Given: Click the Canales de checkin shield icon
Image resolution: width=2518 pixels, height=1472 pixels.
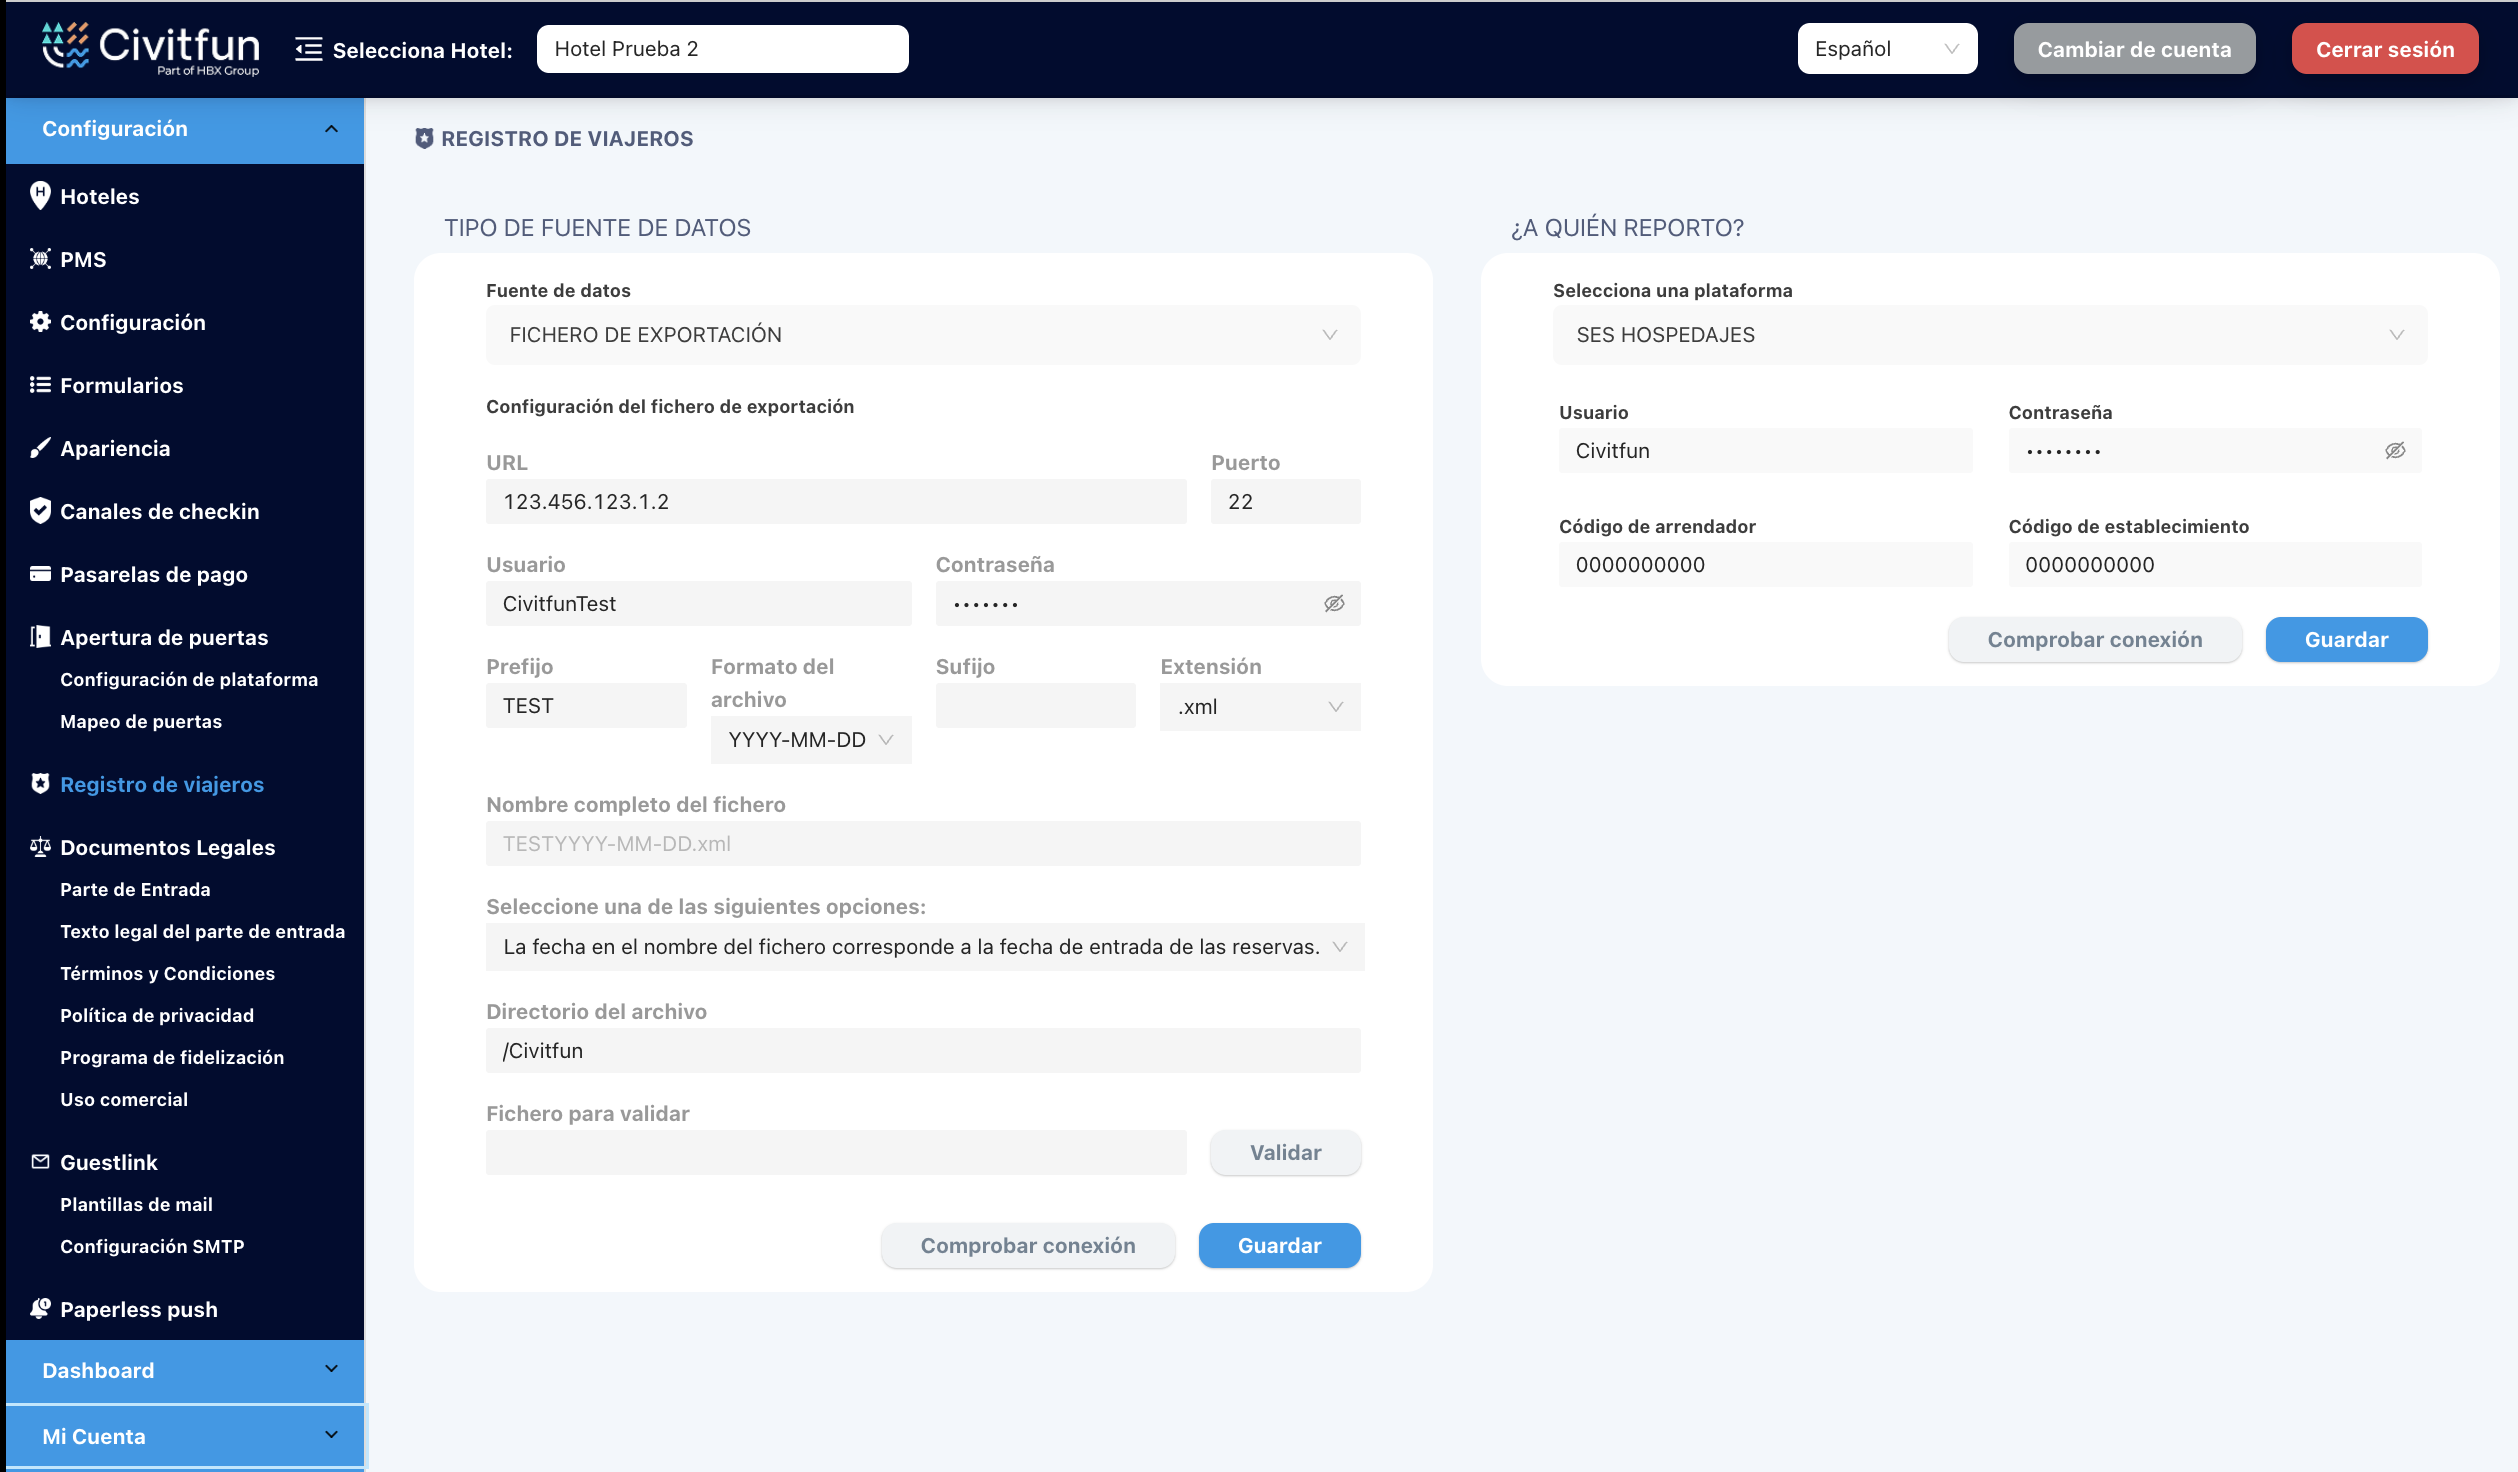Looking at the screenshot, I should (40, 511).
